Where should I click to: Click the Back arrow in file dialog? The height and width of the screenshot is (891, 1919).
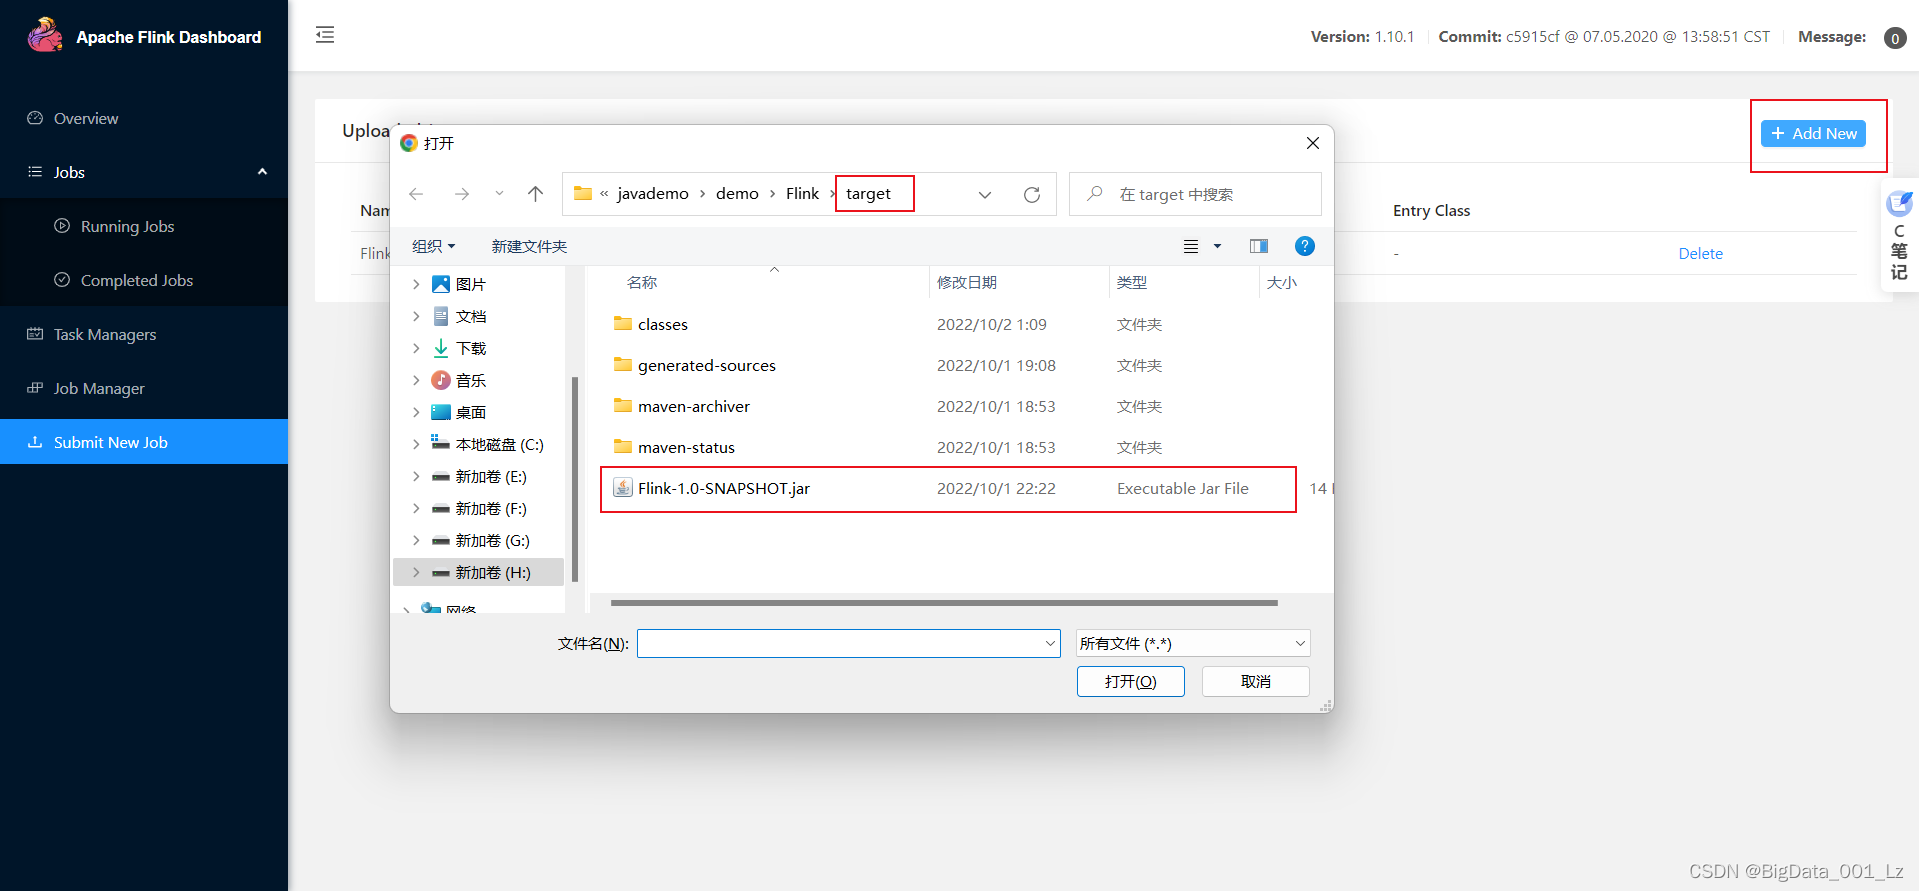416,194
